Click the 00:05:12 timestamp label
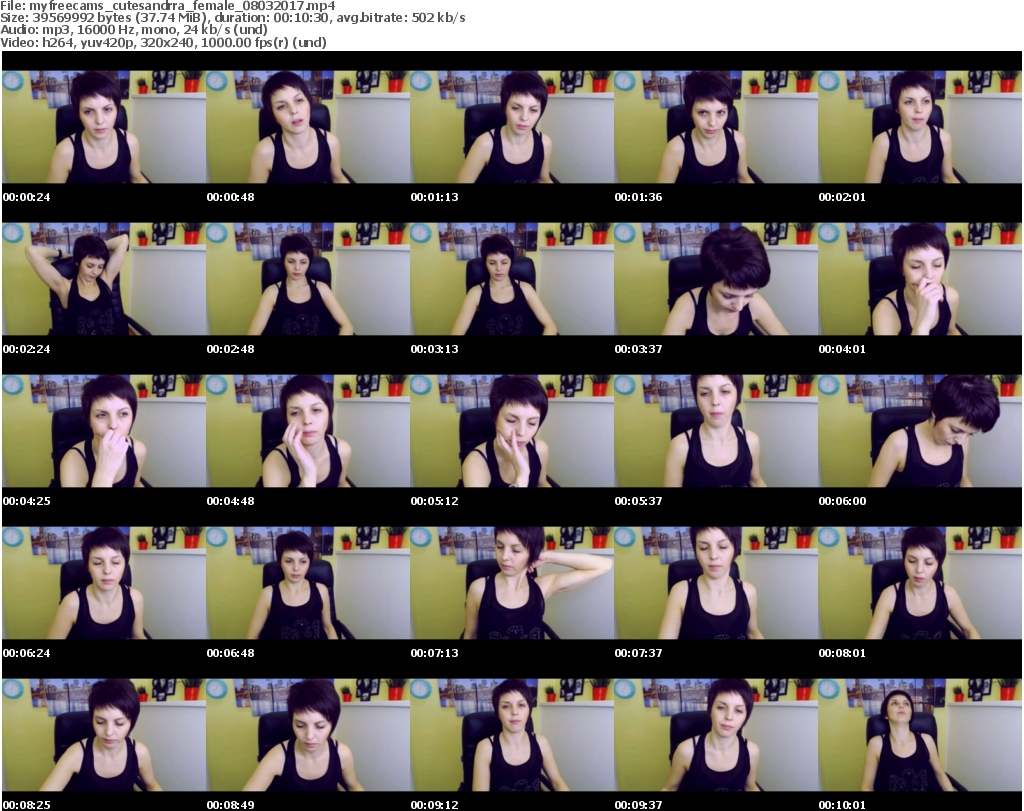 435,501
